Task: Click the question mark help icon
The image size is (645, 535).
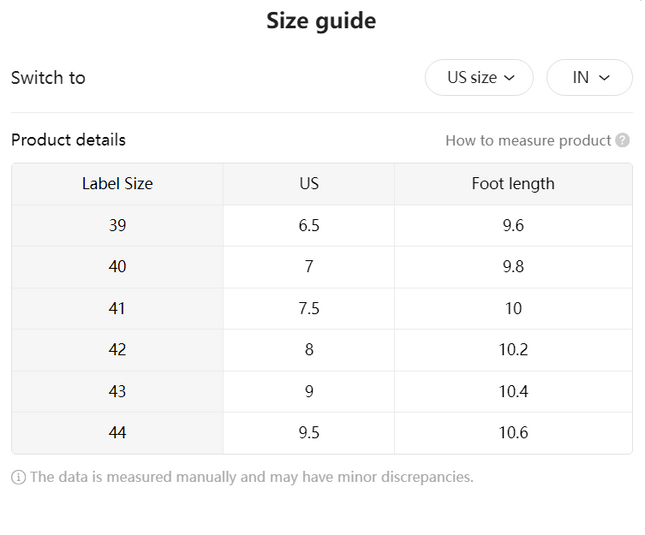Action: (622, 140)
